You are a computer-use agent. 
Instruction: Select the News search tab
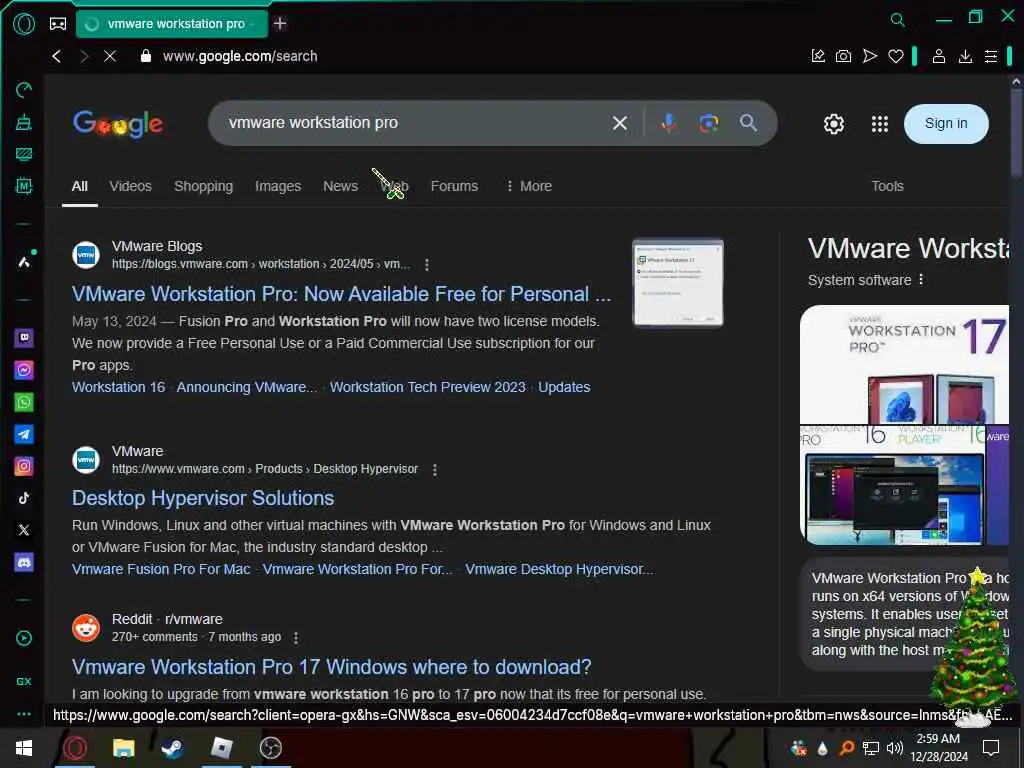pos(340,186)
